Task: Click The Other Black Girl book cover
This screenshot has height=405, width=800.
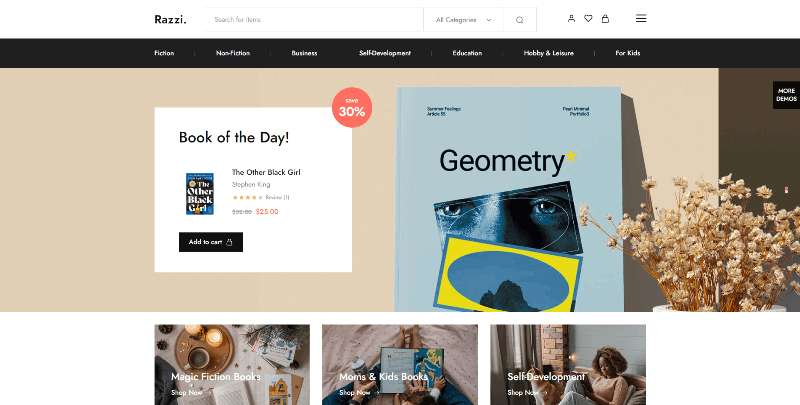Action: click(199, 194)
